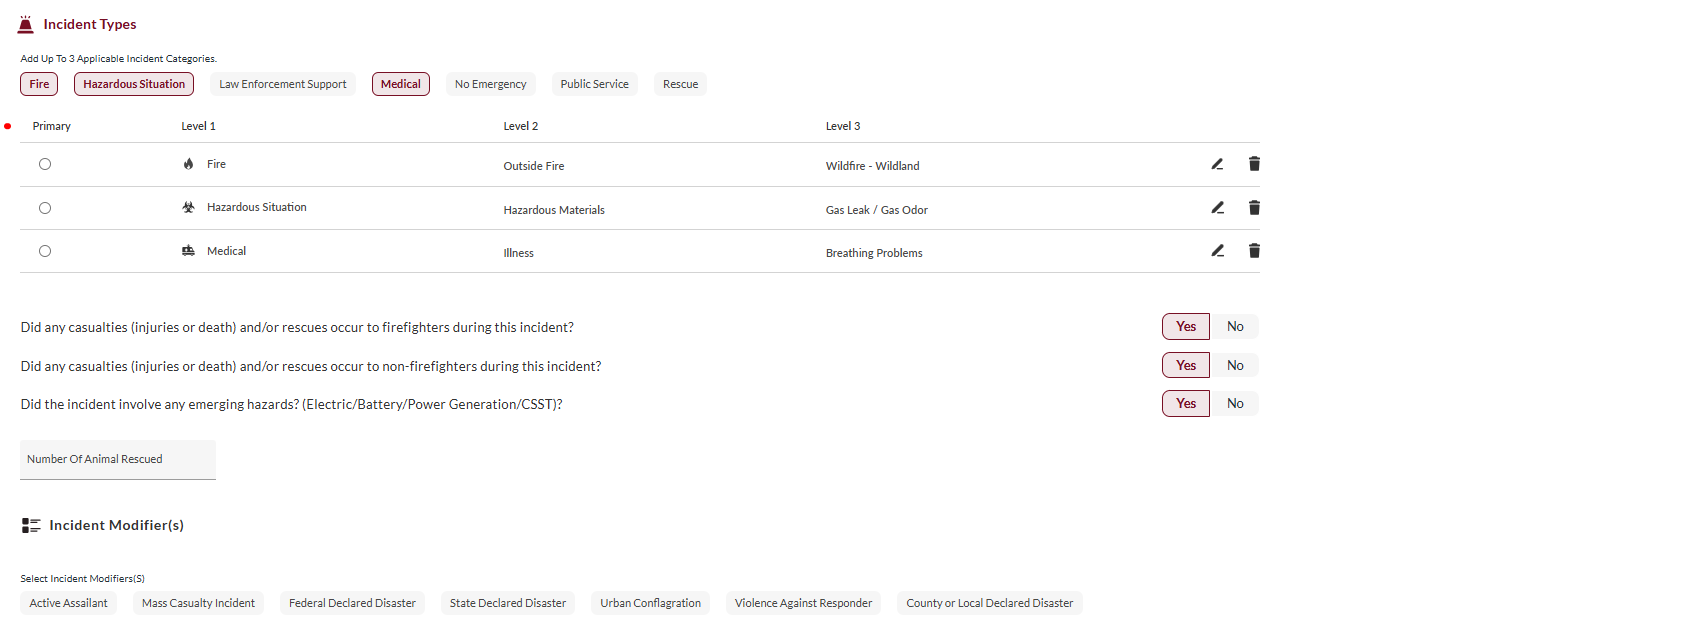Screen dimensions: 1685x632
Task: Set Fire as the primary incident
Action: coord(45,164)
